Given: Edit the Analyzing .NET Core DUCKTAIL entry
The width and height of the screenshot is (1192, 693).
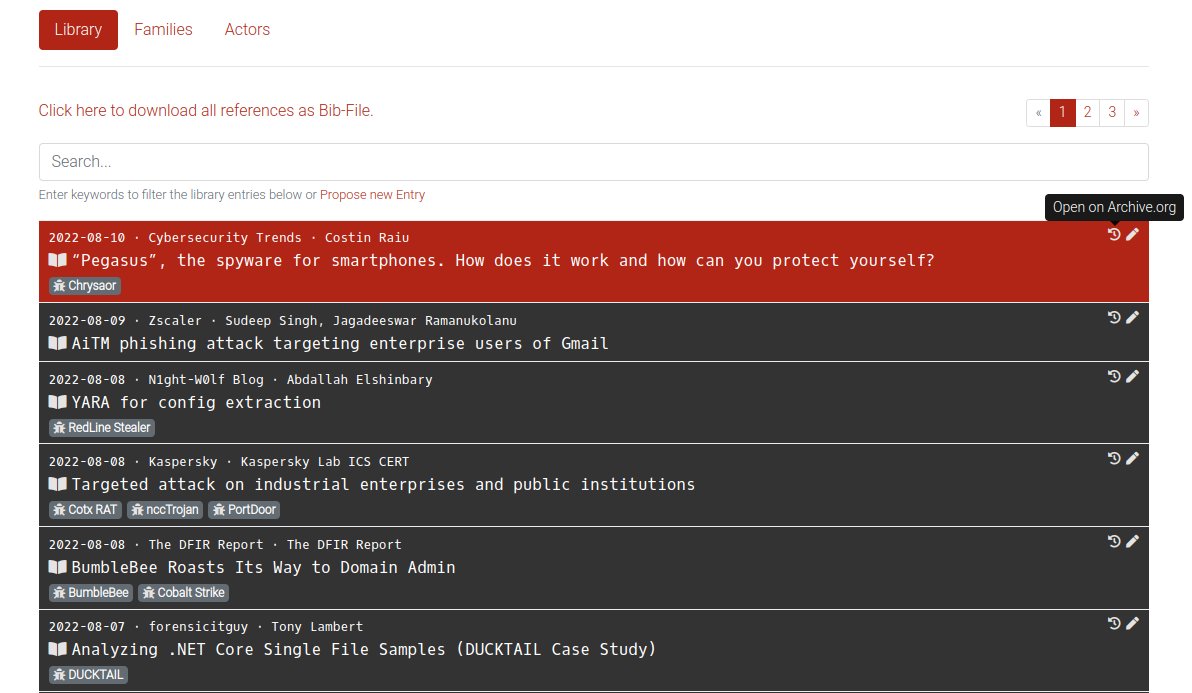Looking at the screenshot, I should tap(1132, 623).
